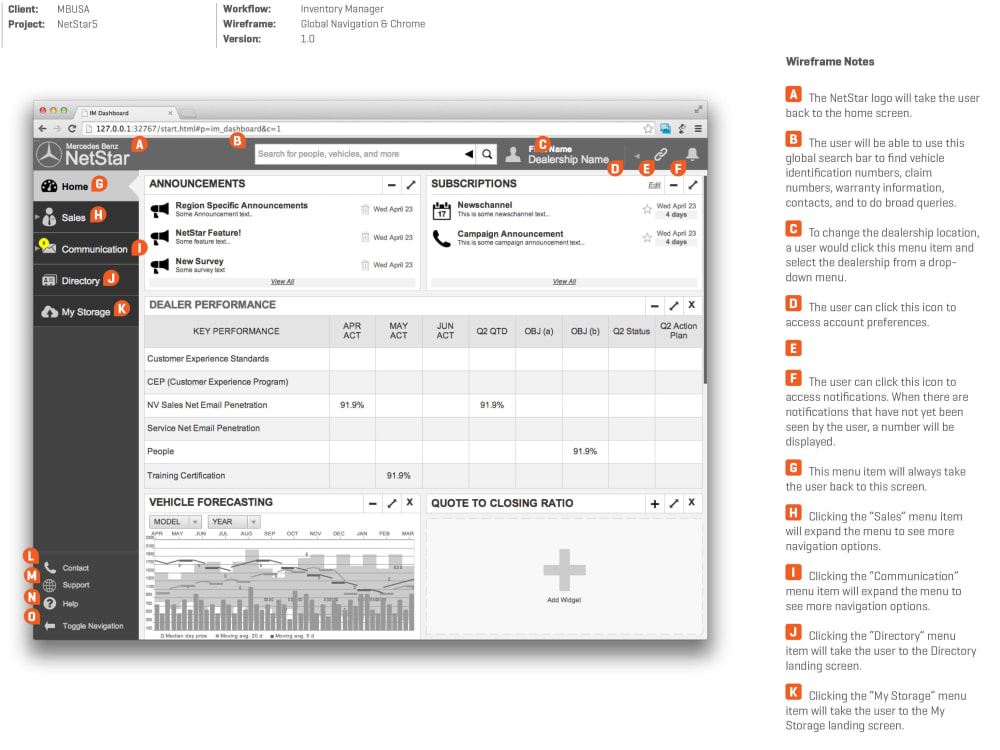This screenshot has width=1000, height=750.
Task: Open My Storage in the sidebar
Action: tap(85, 312)
